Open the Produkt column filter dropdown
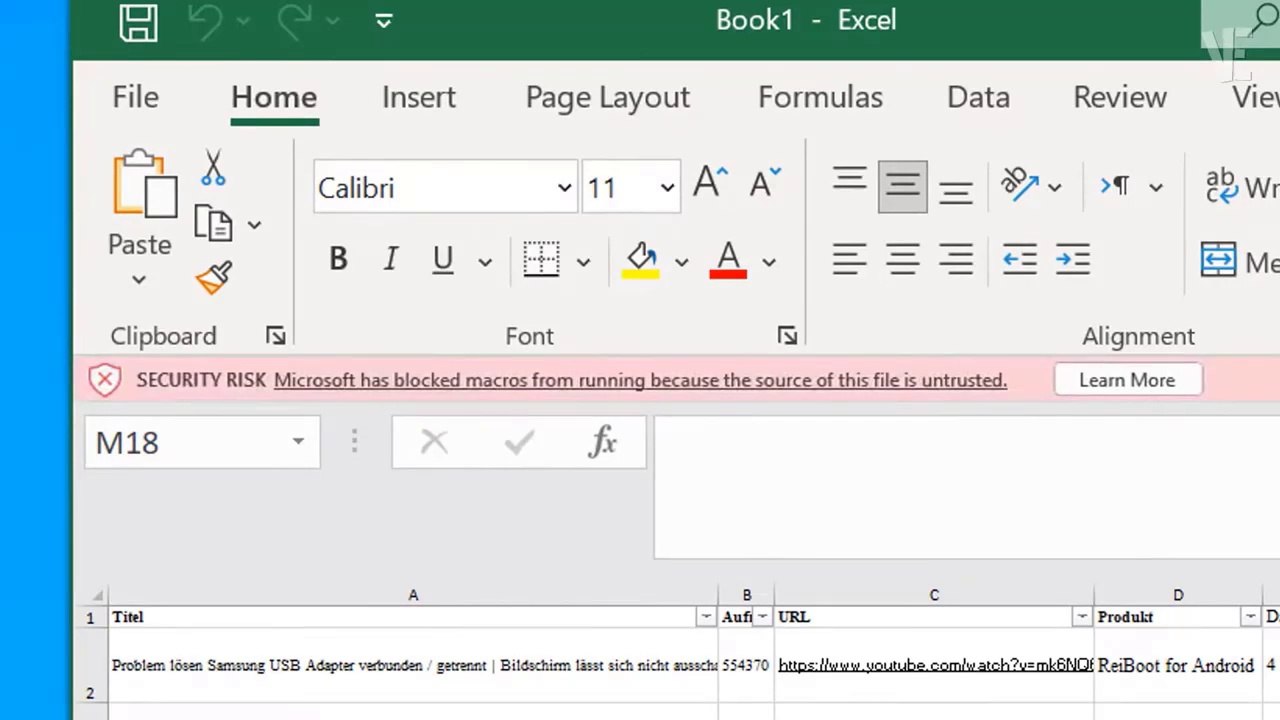Image resolution: width=1280 pixels, height=720 pixels. 1250,618
